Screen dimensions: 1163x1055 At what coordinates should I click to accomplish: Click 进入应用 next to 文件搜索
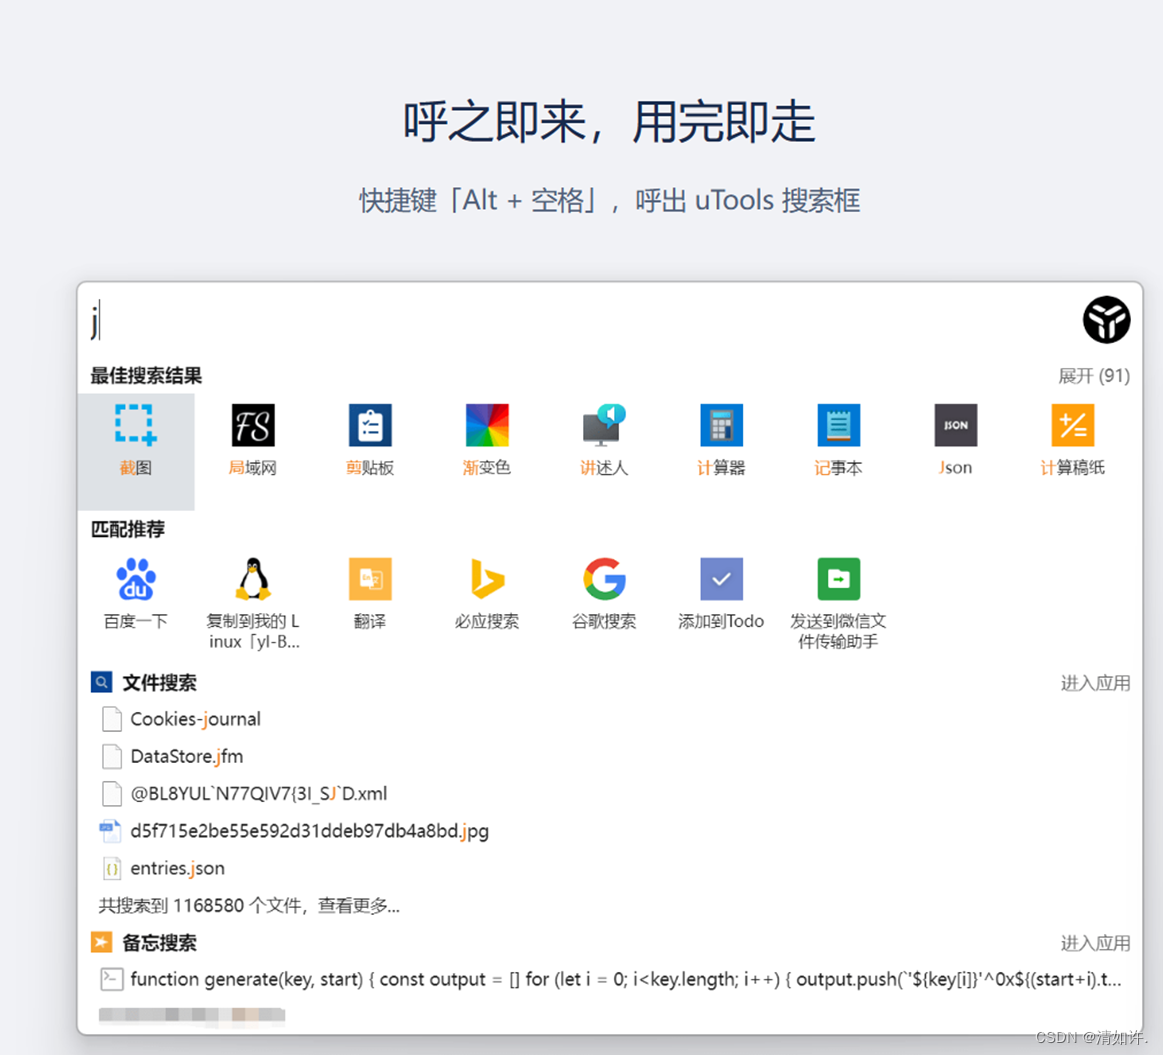click(x=1096, y=683)
